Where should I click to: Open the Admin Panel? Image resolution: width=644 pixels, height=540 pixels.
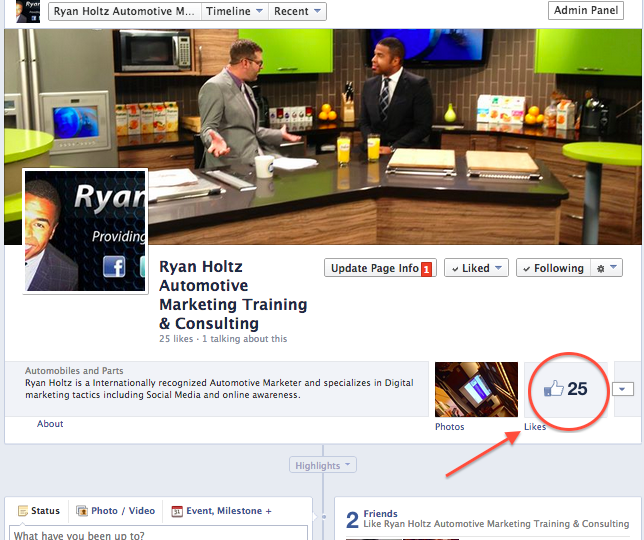click(586, 10)
